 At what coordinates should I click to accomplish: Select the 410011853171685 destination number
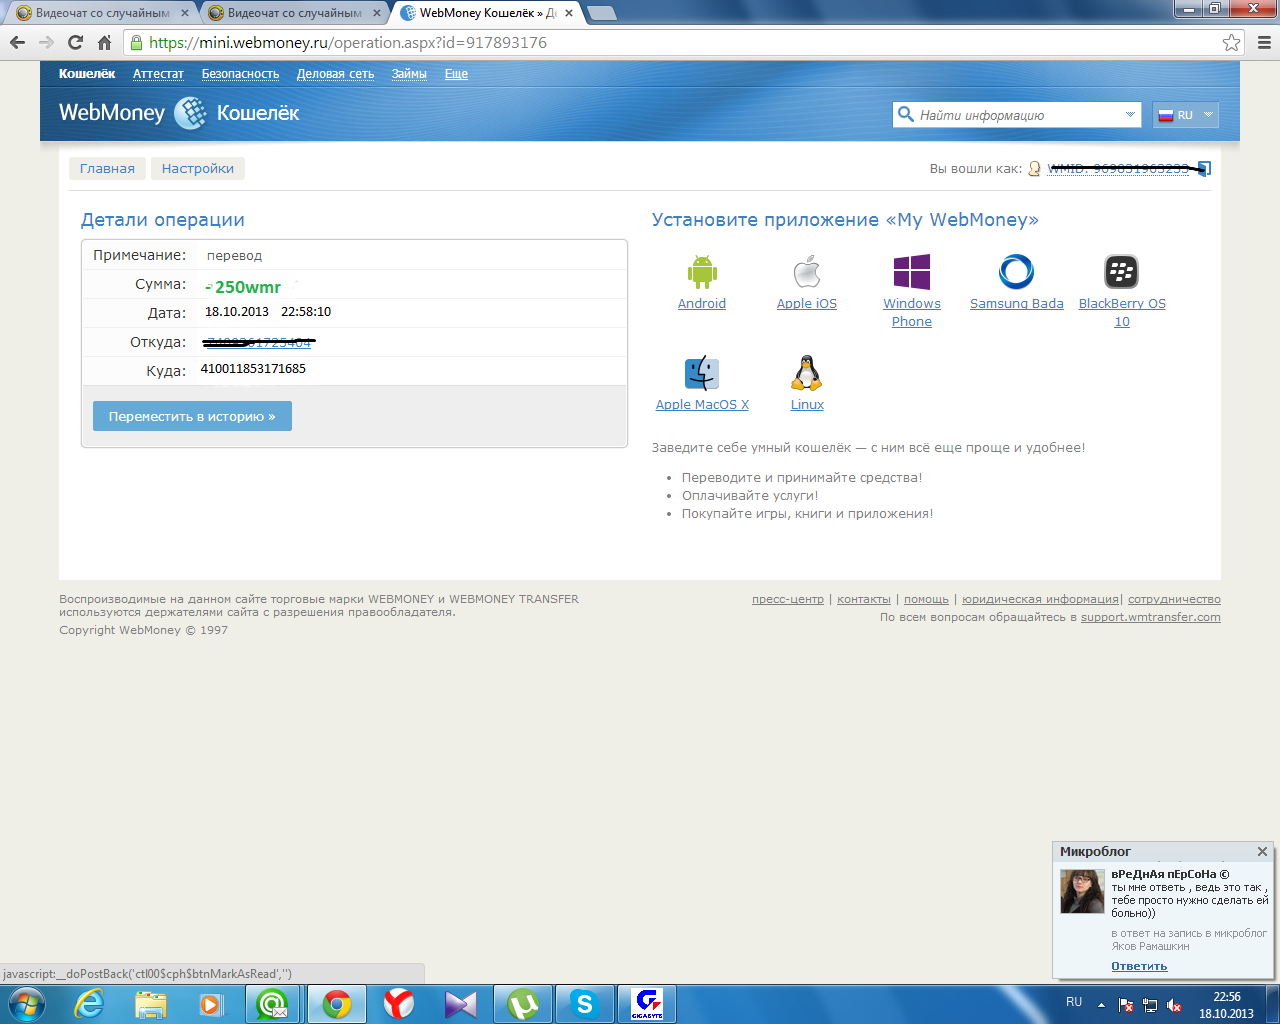pos(253,368)
